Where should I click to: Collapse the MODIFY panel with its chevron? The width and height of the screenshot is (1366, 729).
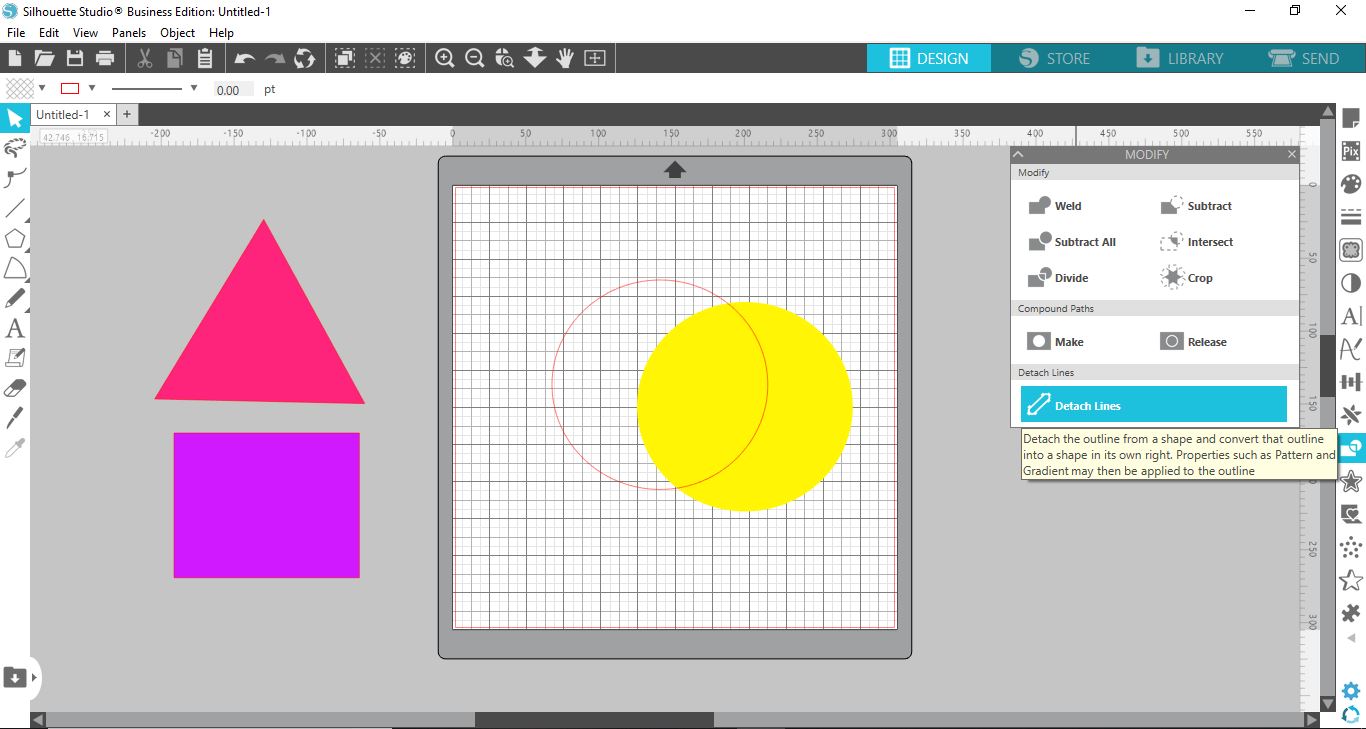coord(1018,154)
